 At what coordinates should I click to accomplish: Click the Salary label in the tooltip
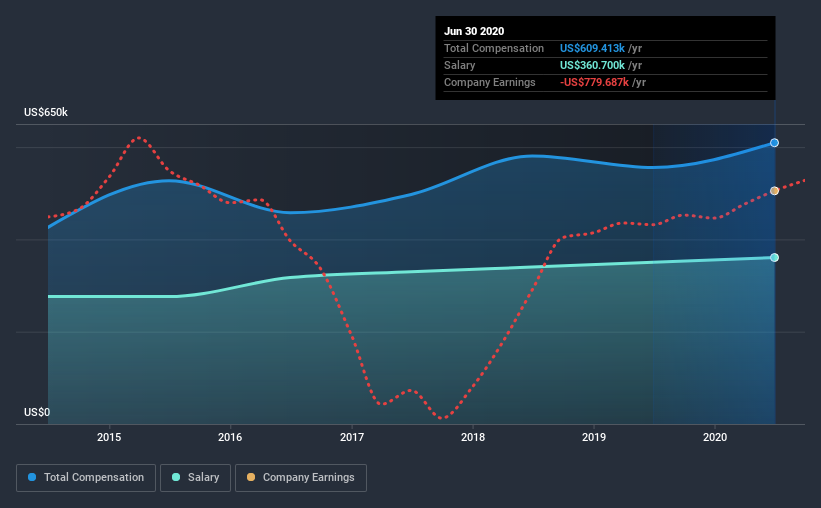pyautogui.click(x=460, y=65)
